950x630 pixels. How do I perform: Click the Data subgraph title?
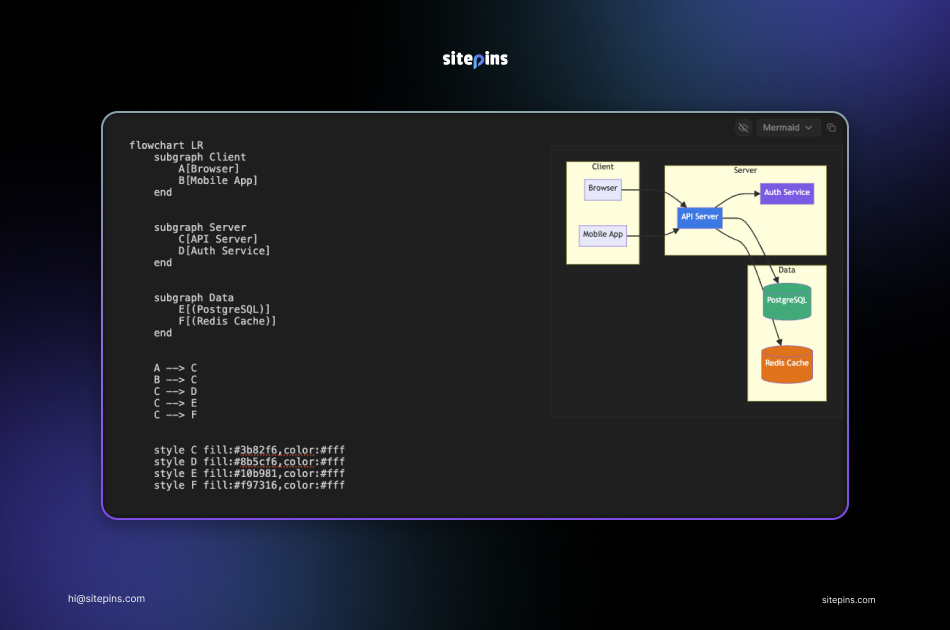(x=787, y=270)
